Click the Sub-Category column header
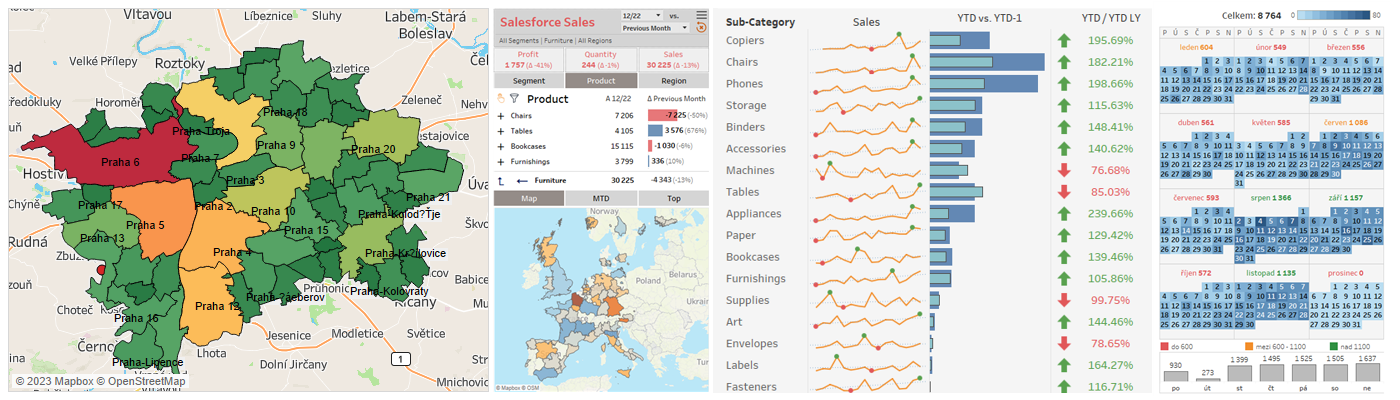The image size is (1400, 400). point(761,22)
